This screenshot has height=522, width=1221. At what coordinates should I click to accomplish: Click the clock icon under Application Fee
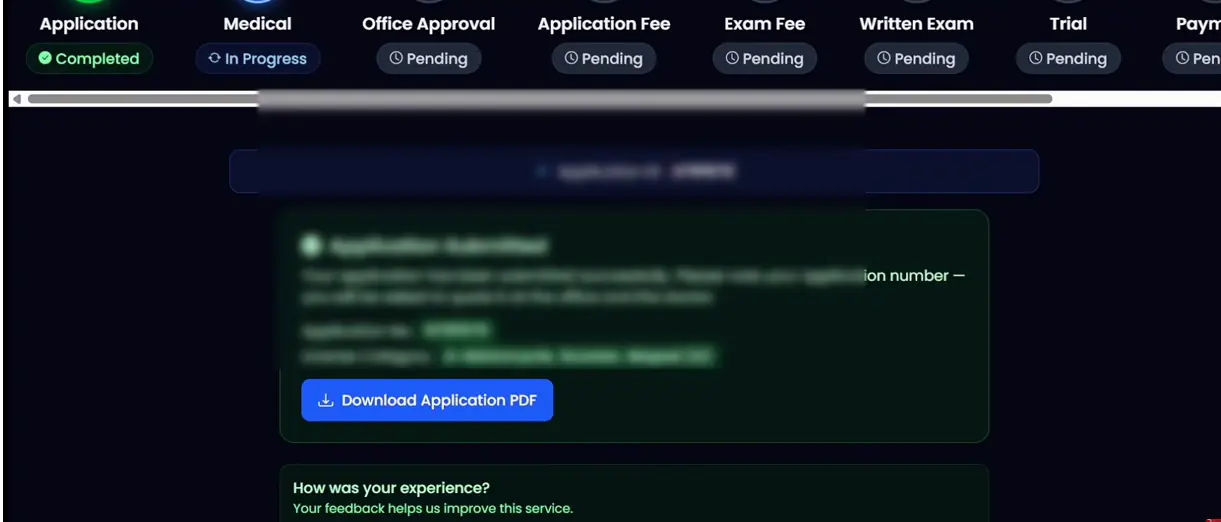click(x=571, y=59)
